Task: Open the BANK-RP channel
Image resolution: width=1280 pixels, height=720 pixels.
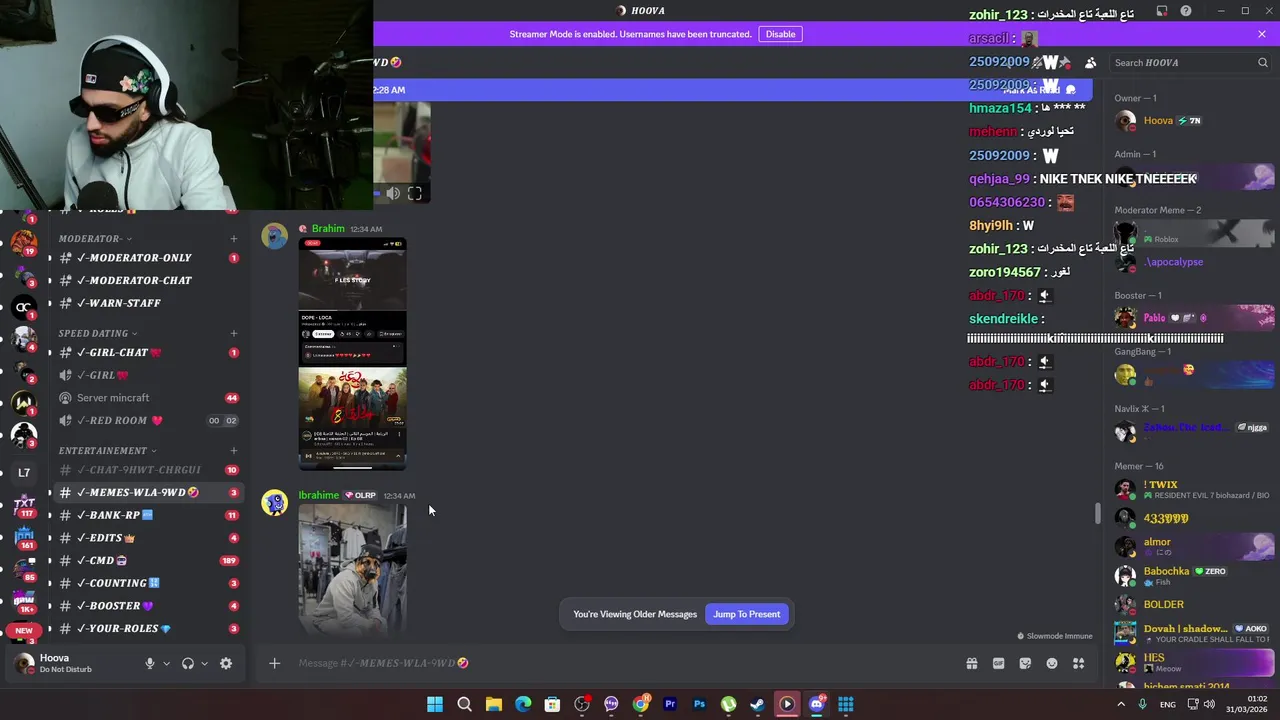Action: 148,515
